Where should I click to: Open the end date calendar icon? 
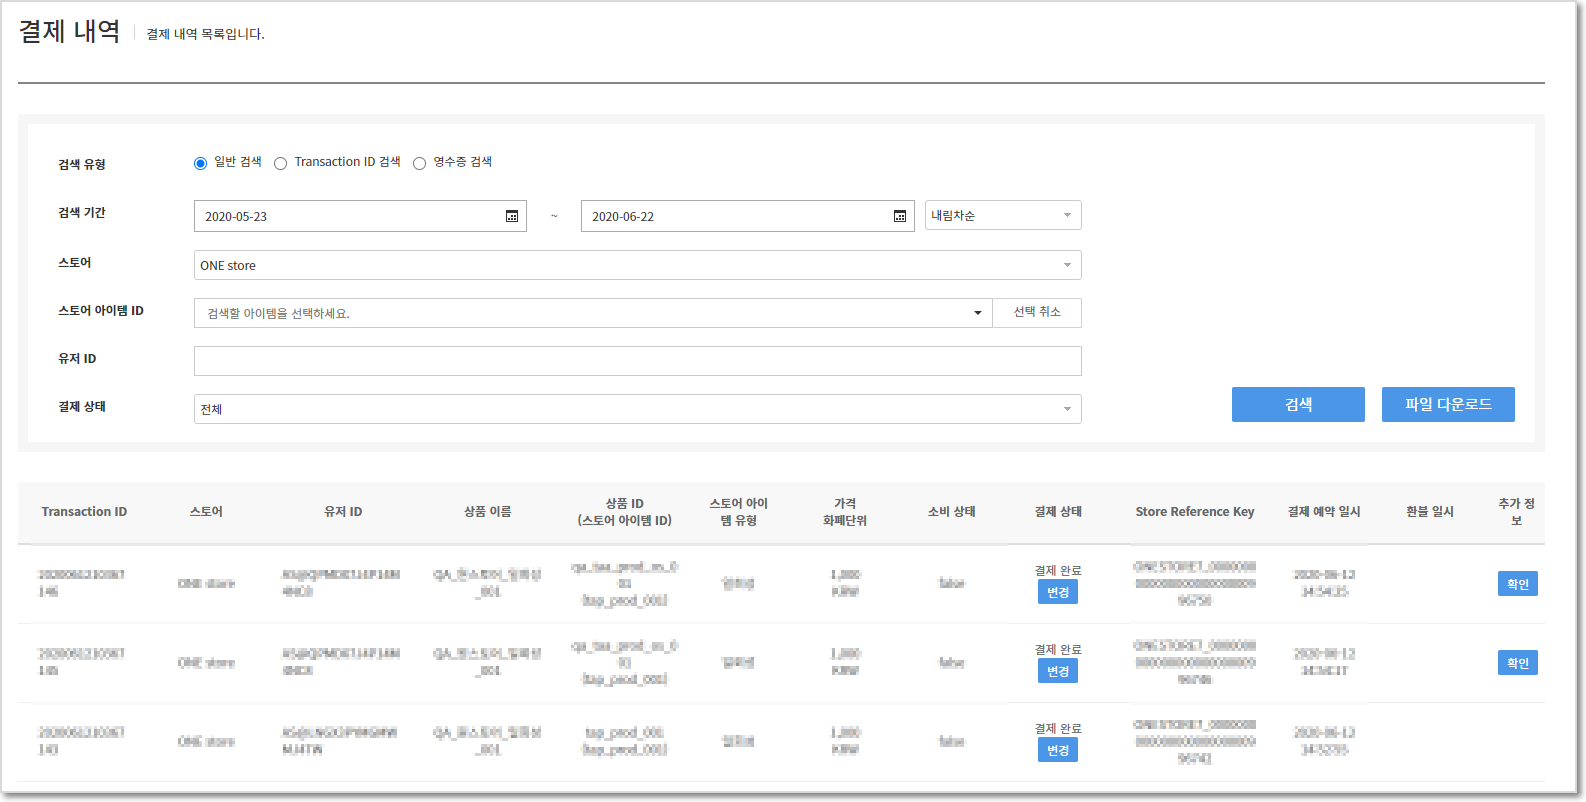[900, 216]
